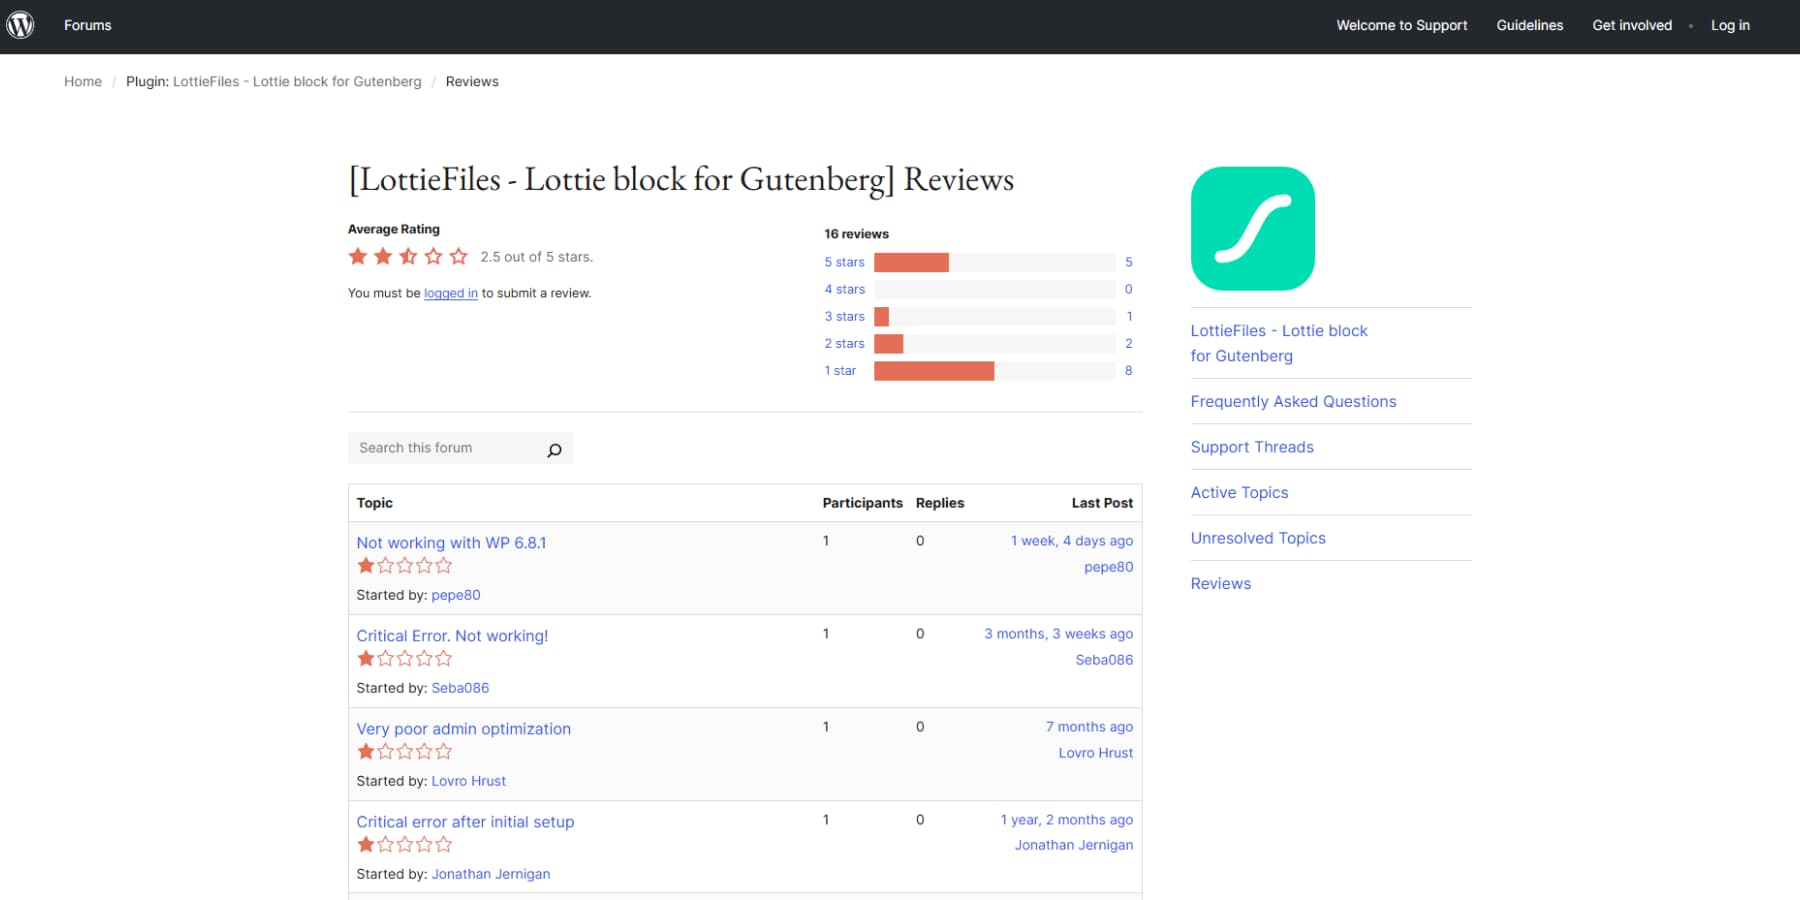The height and width of the screenshot is (900, 1800).
Task: Click the Log in link
Action: coord(1730,25)
